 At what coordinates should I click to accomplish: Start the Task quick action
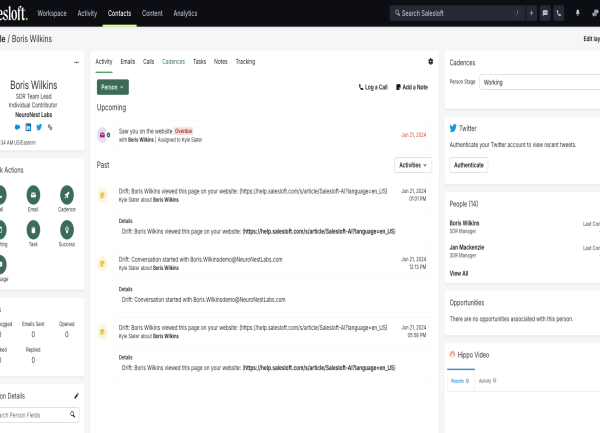coord(33,230)
